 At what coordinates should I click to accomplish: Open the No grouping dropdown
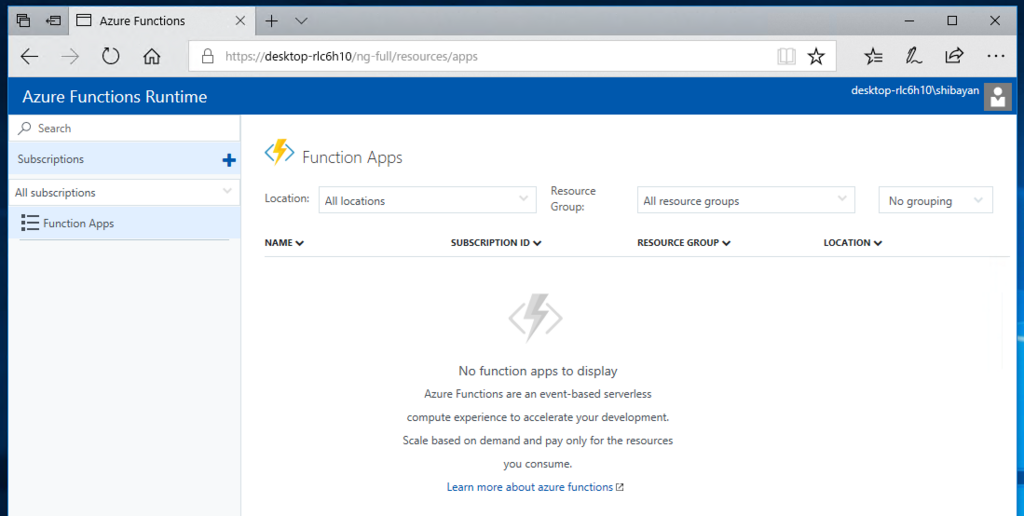[936, 200]
